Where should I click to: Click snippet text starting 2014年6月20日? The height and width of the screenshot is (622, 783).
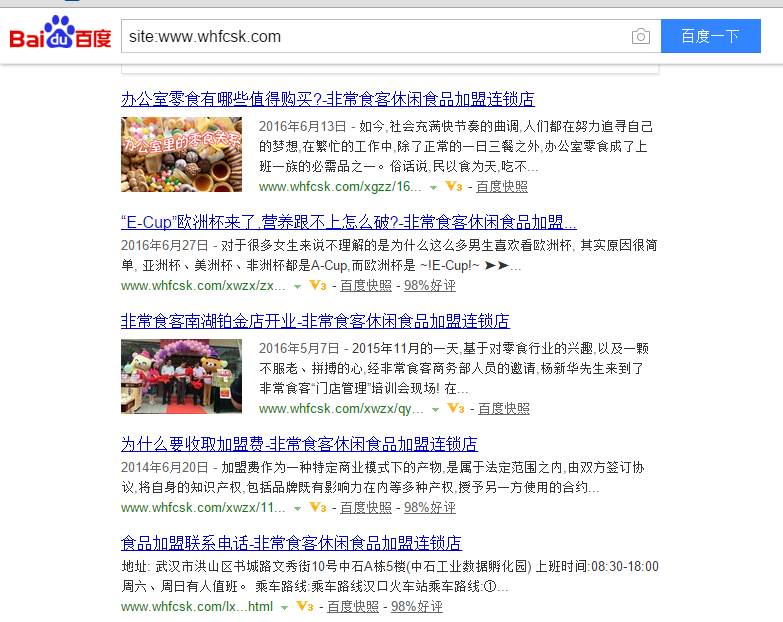point(383,477)
